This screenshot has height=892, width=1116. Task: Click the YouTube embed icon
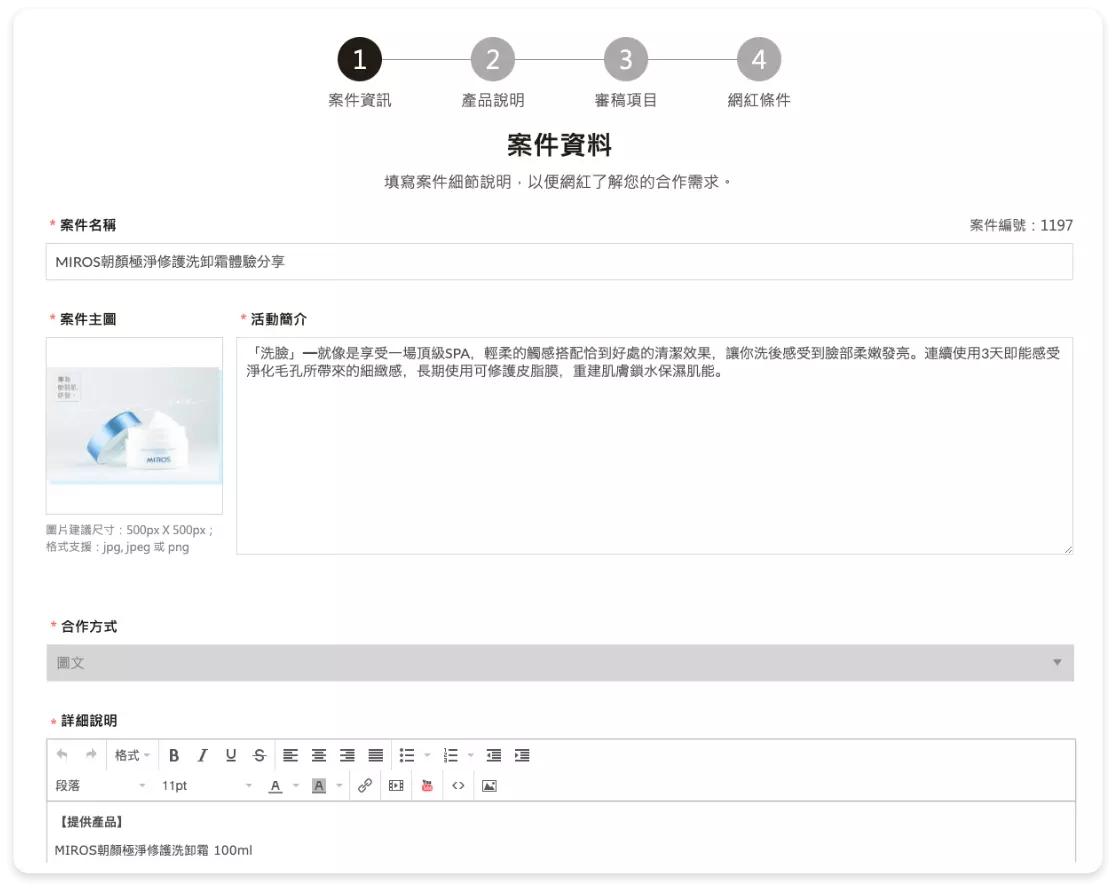point(428,784)
